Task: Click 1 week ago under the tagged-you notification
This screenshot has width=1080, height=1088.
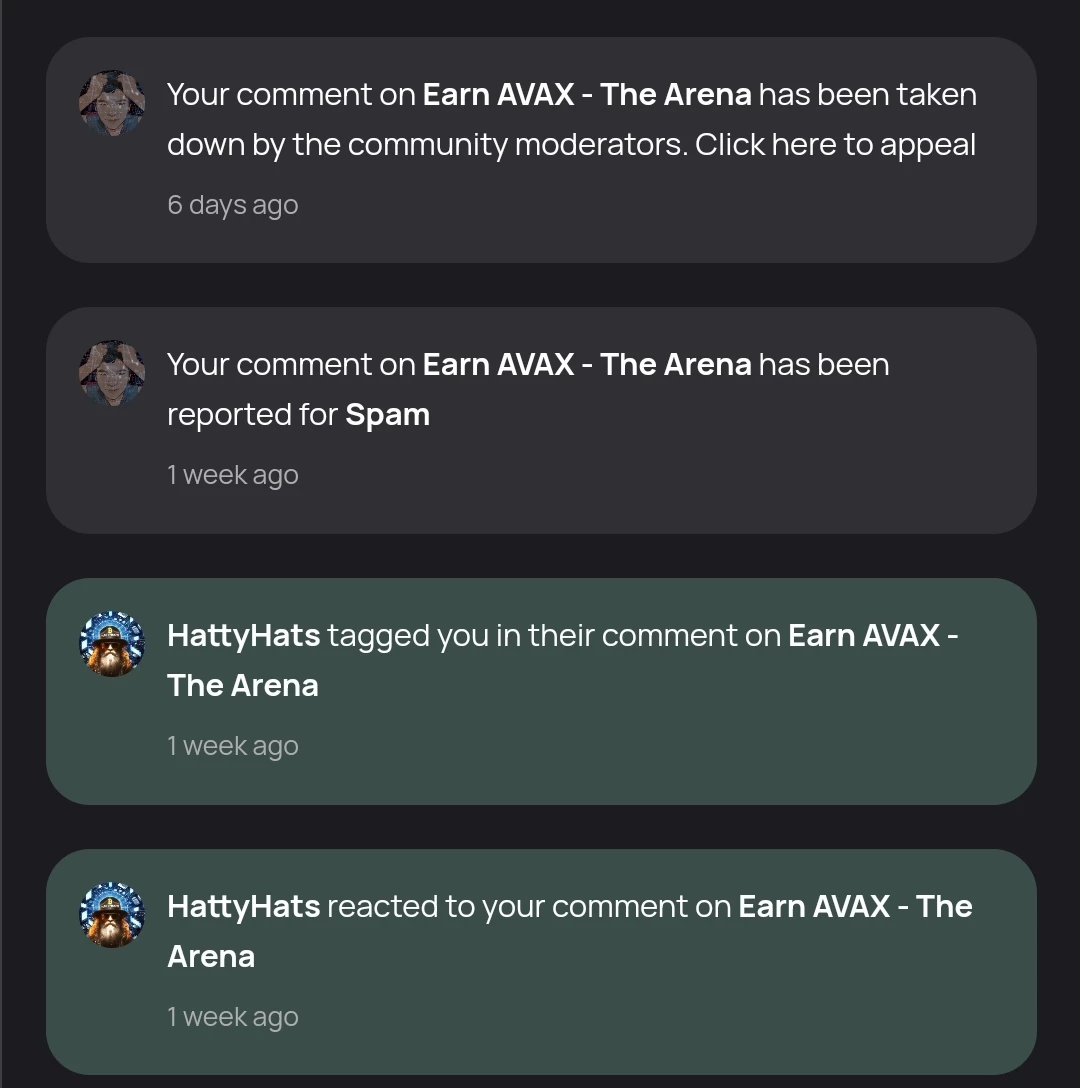Action: pos(233,746)
